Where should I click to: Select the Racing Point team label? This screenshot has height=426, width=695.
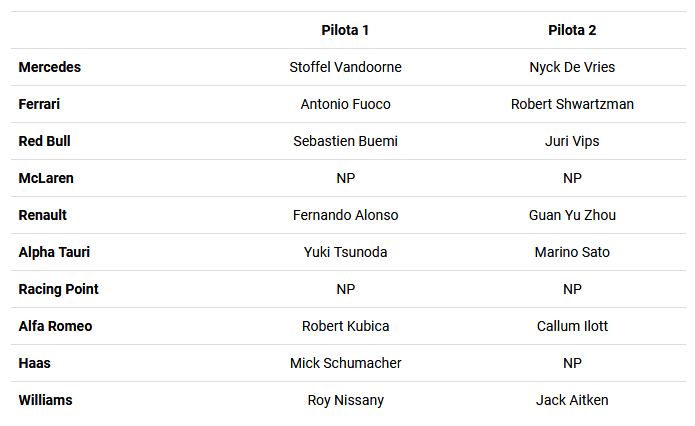point(59,289)
